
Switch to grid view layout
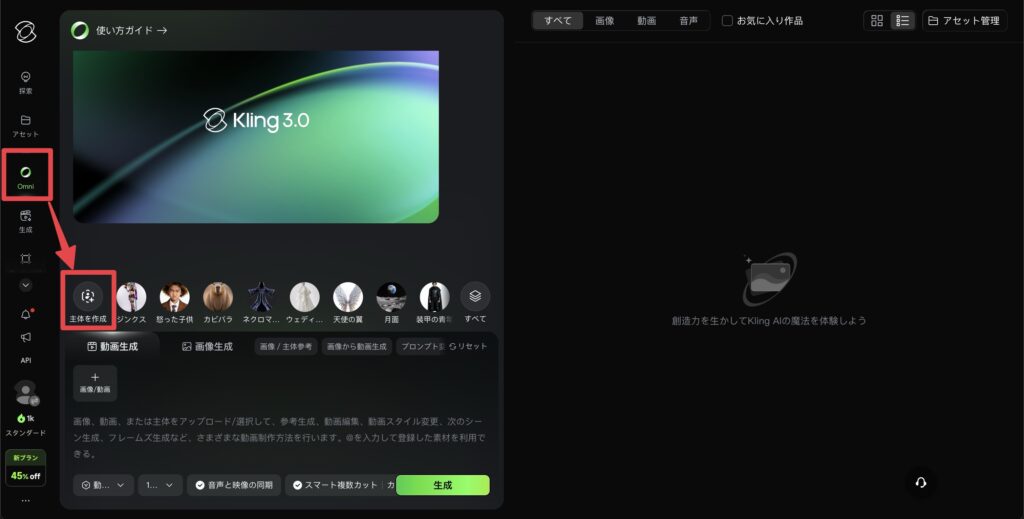tap(877, 21)
